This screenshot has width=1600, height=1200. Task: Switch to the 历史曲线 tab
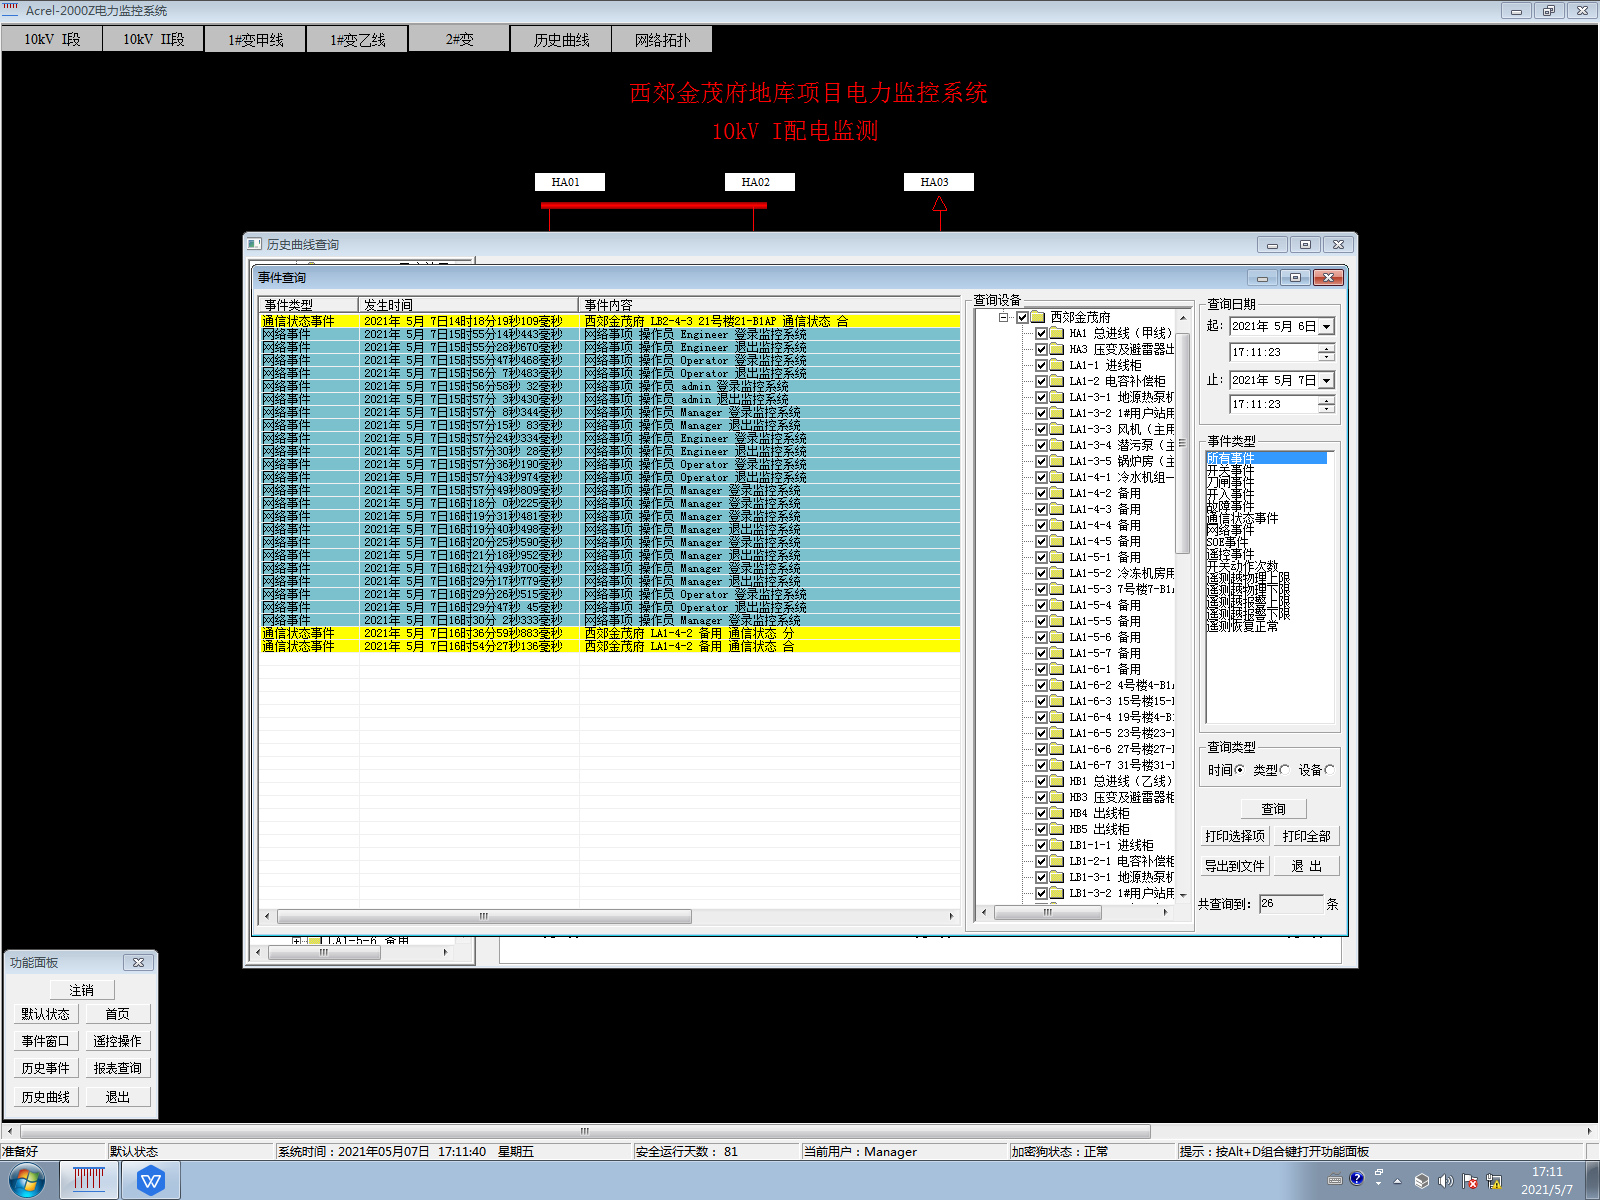pyautogui.click(x=561, y=39)
